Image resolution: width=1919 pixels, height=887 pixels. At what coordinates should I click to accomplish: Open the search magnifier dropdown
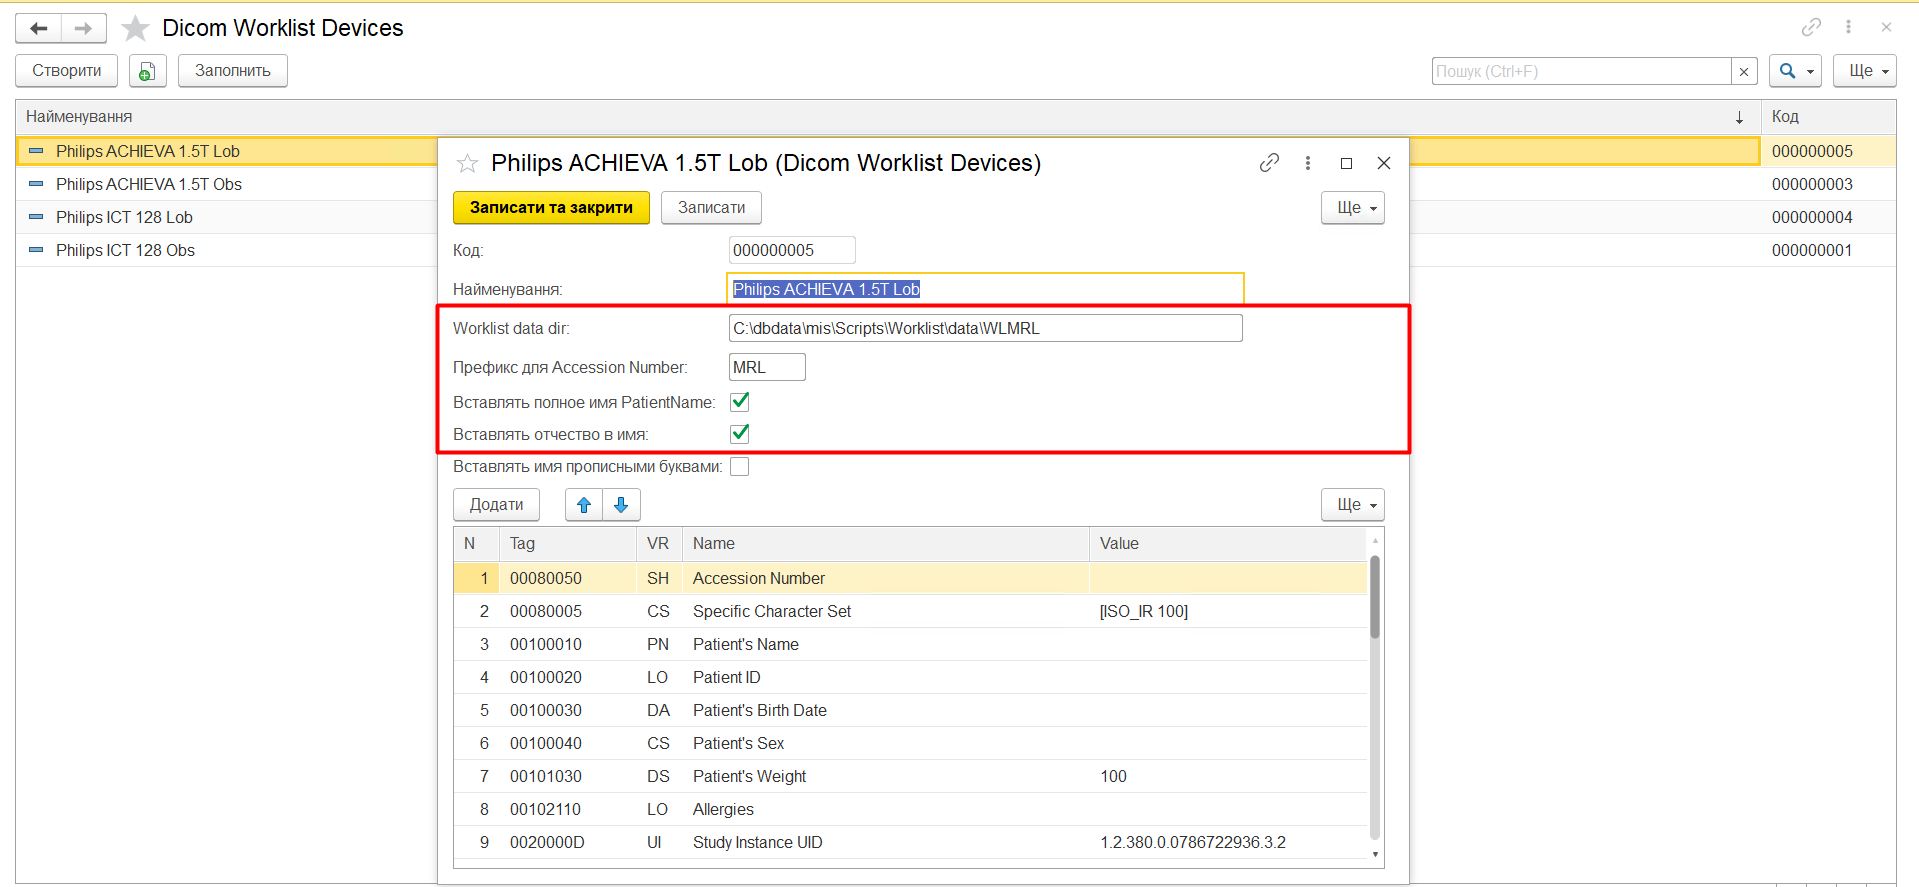click(x=1795, y=71)
